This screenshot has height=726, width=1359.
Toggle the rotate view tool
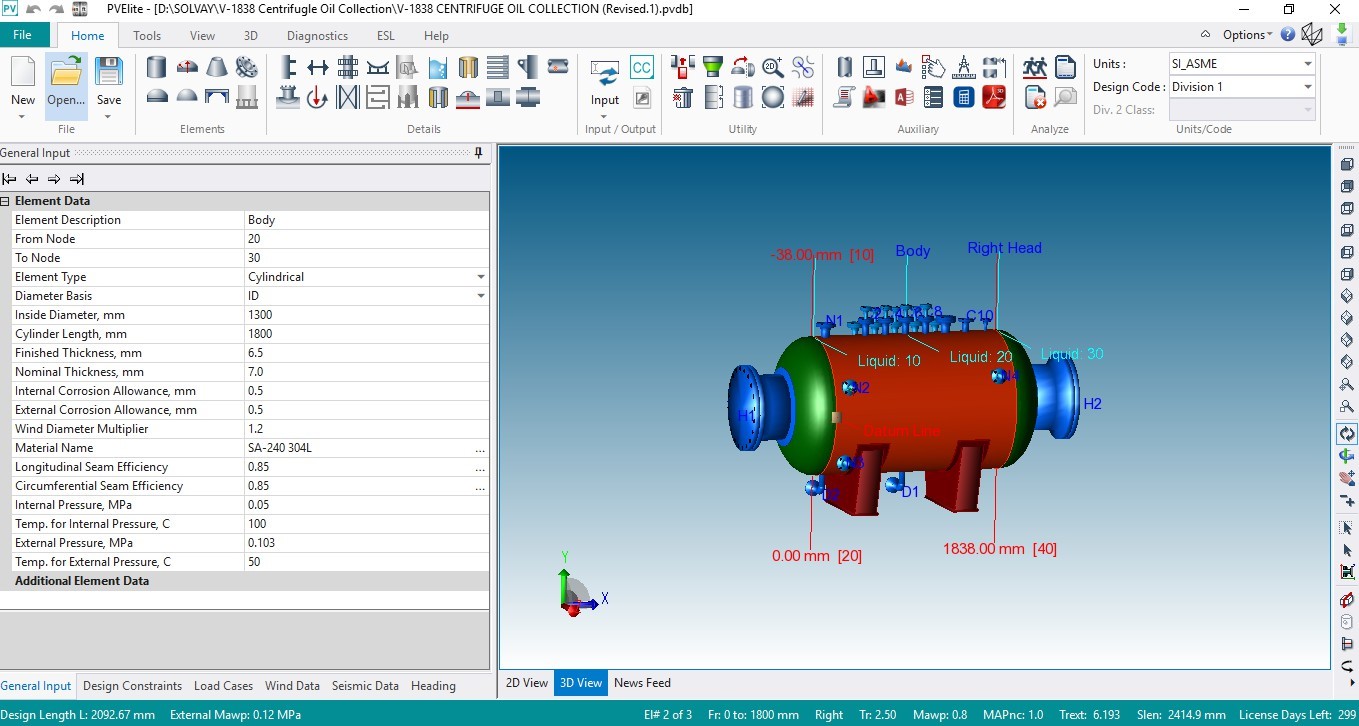pyautogui.click(x=1347, y=434)
